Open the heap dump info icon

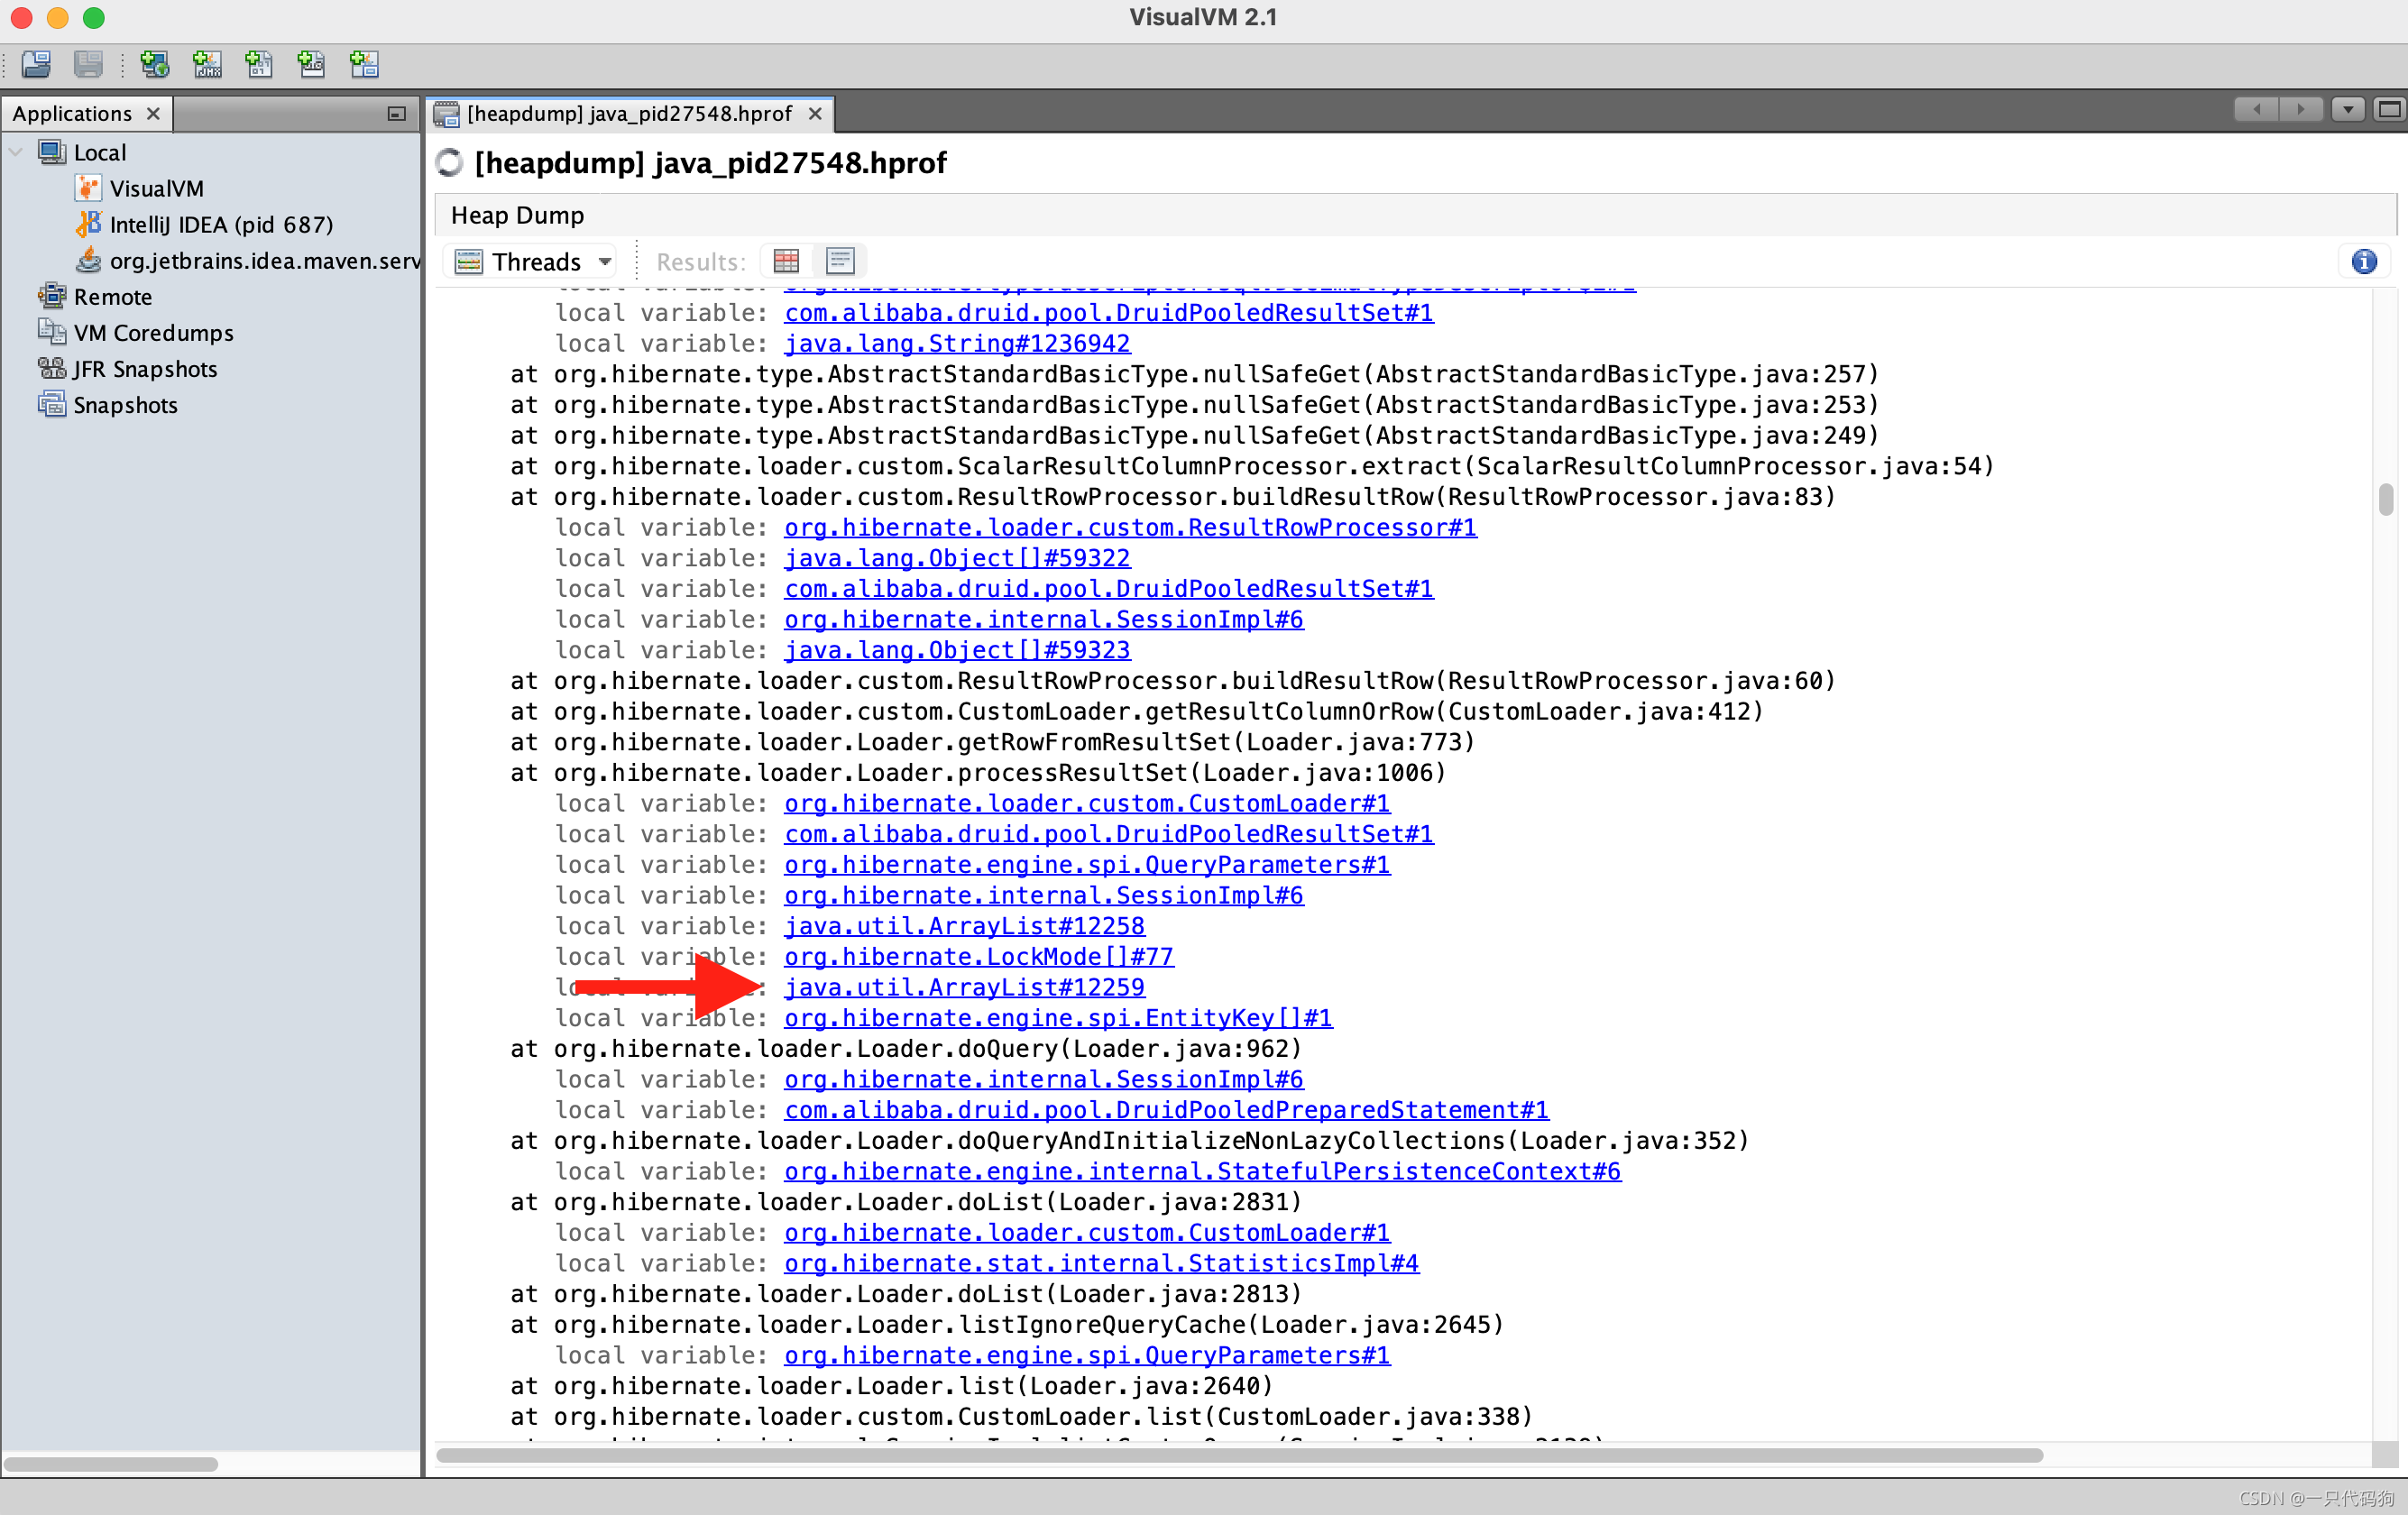[x=2363, y=262]
